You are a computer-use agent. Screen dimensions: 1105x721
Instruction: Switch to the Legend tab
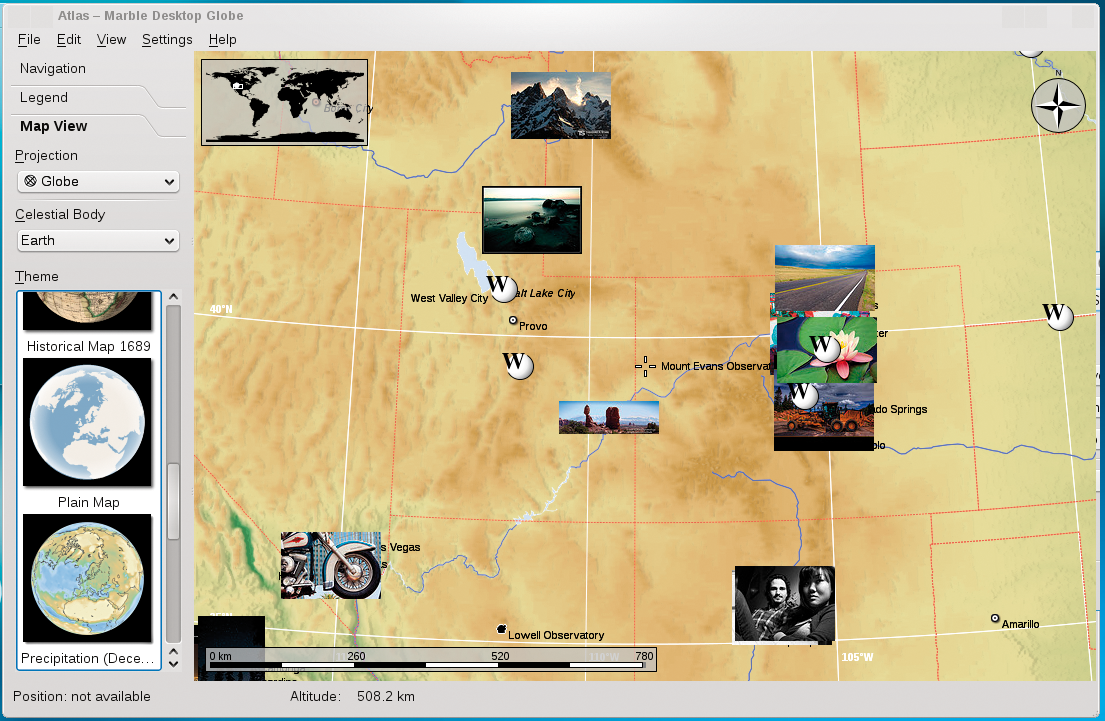click(44, 97)
